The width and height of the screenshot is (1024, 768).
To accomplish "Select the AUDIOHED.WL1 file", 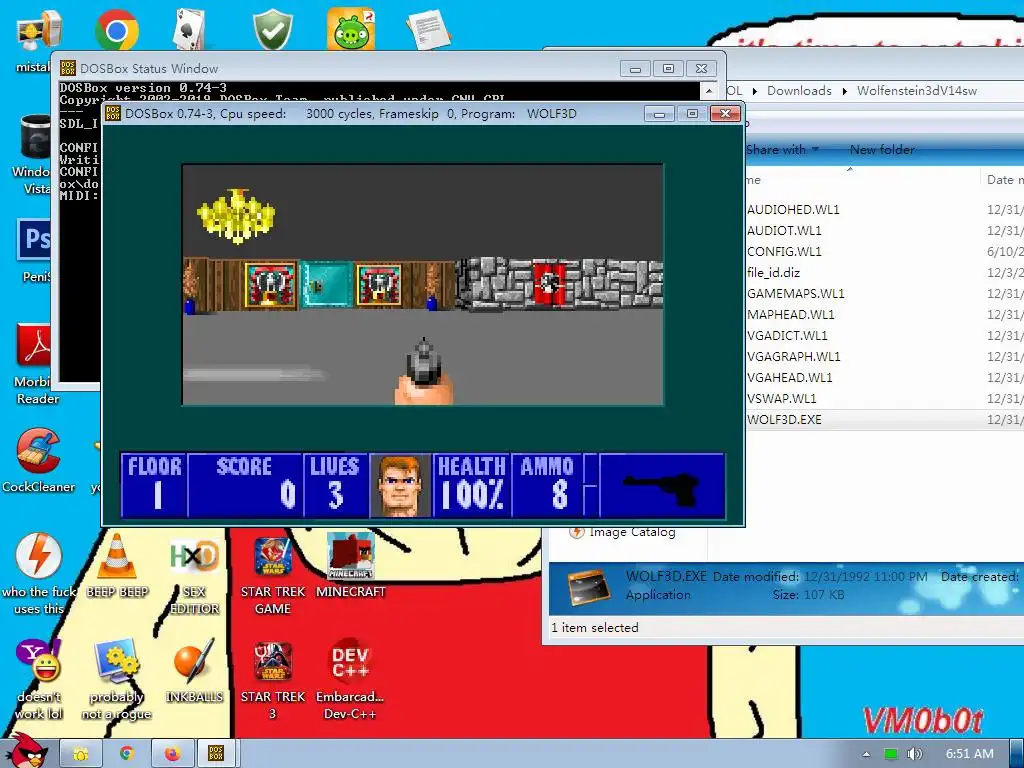I will [x=793, y=210].
